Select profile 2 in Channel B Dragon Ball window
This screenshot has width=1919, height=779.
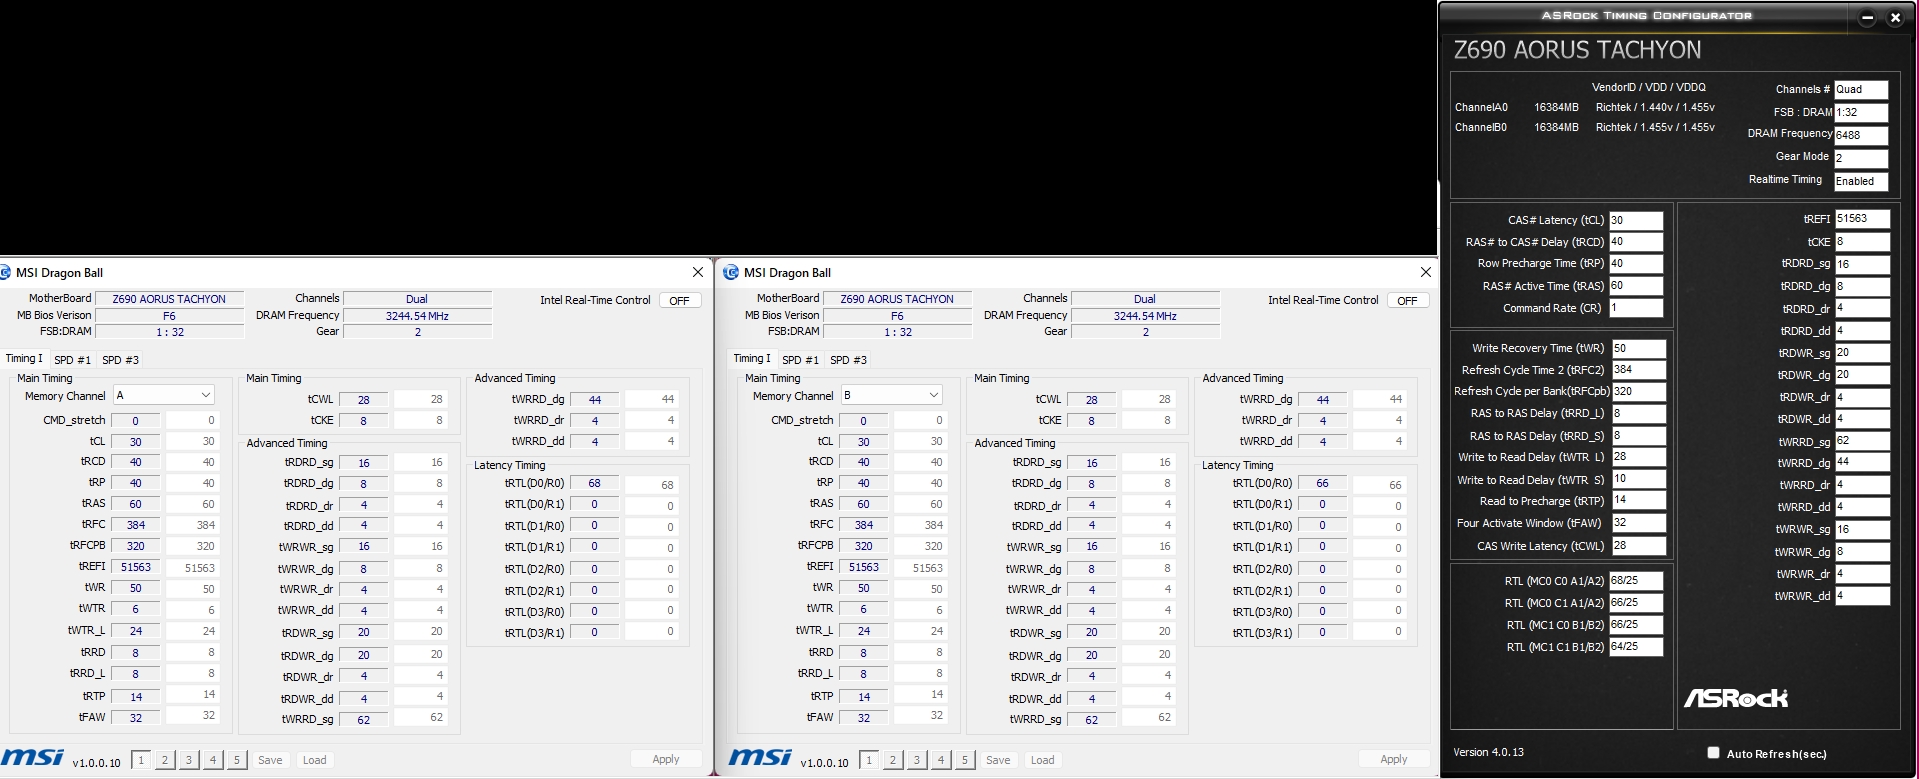[893, 760]
